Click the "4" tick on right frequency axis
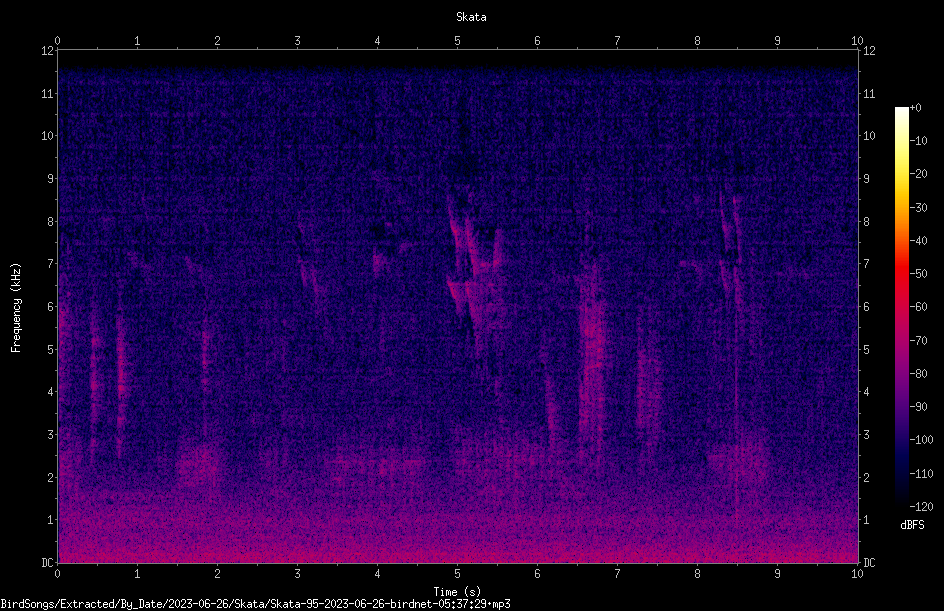 (x=867, y=392)
